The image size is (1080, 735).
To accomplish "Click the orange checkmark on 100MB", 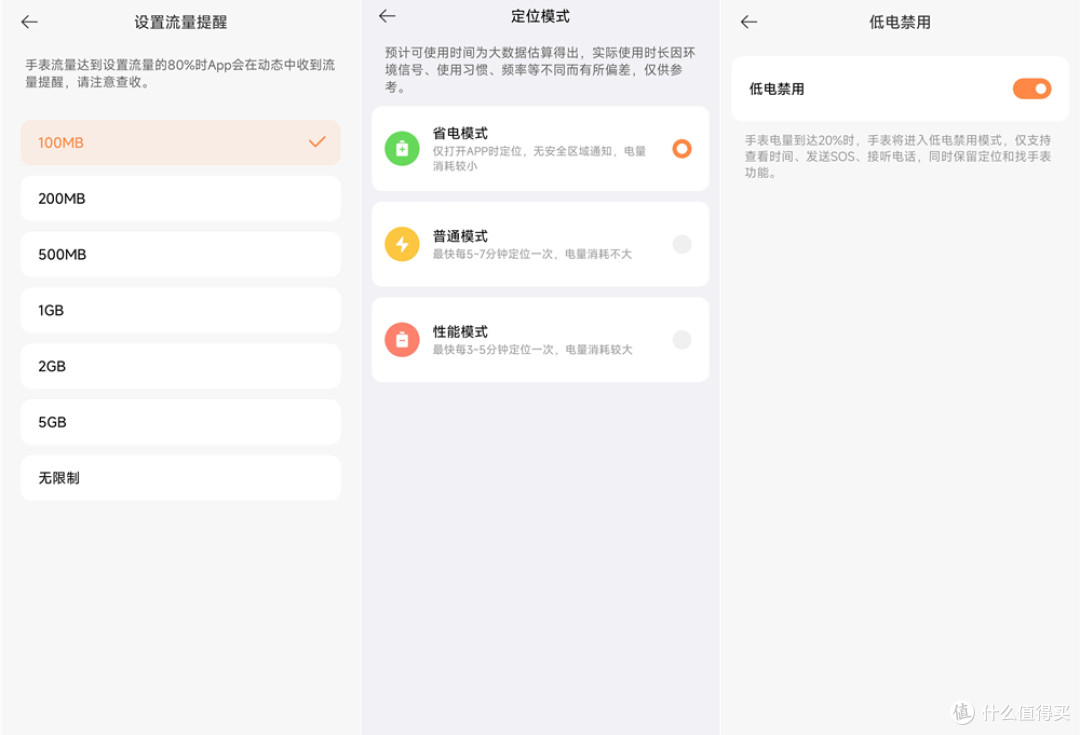I will (x=317, y=142).
